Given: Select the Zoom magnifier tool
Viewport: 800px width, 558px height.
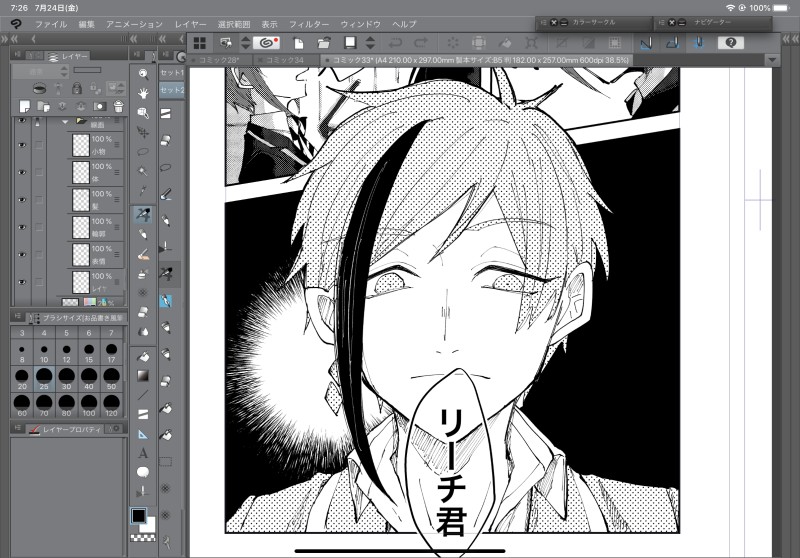Looking at the screenshot, I should click(143, 74).
